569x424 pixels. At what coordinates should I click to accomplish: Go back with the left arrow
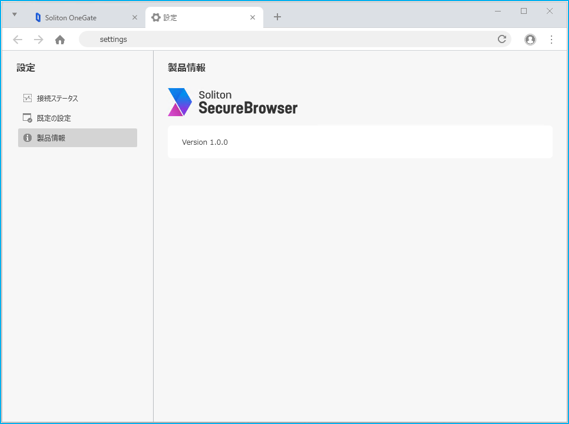click(x=17, y=39)
